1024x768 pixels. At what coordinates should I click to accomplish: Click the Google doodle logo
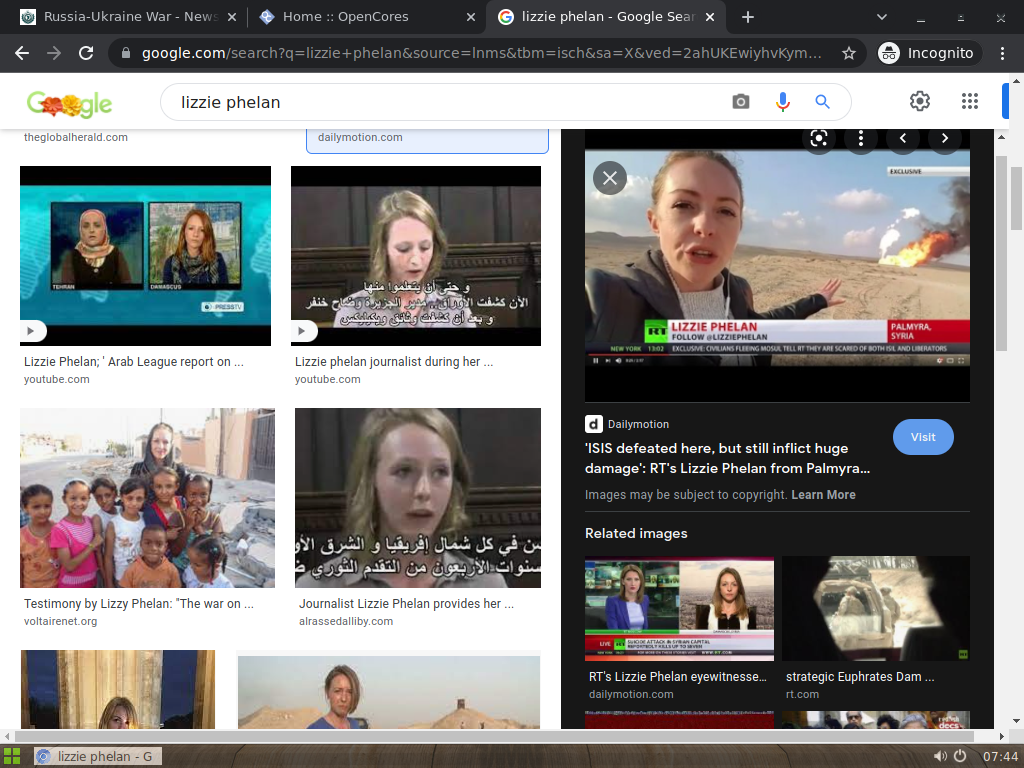tap(69, 103)
